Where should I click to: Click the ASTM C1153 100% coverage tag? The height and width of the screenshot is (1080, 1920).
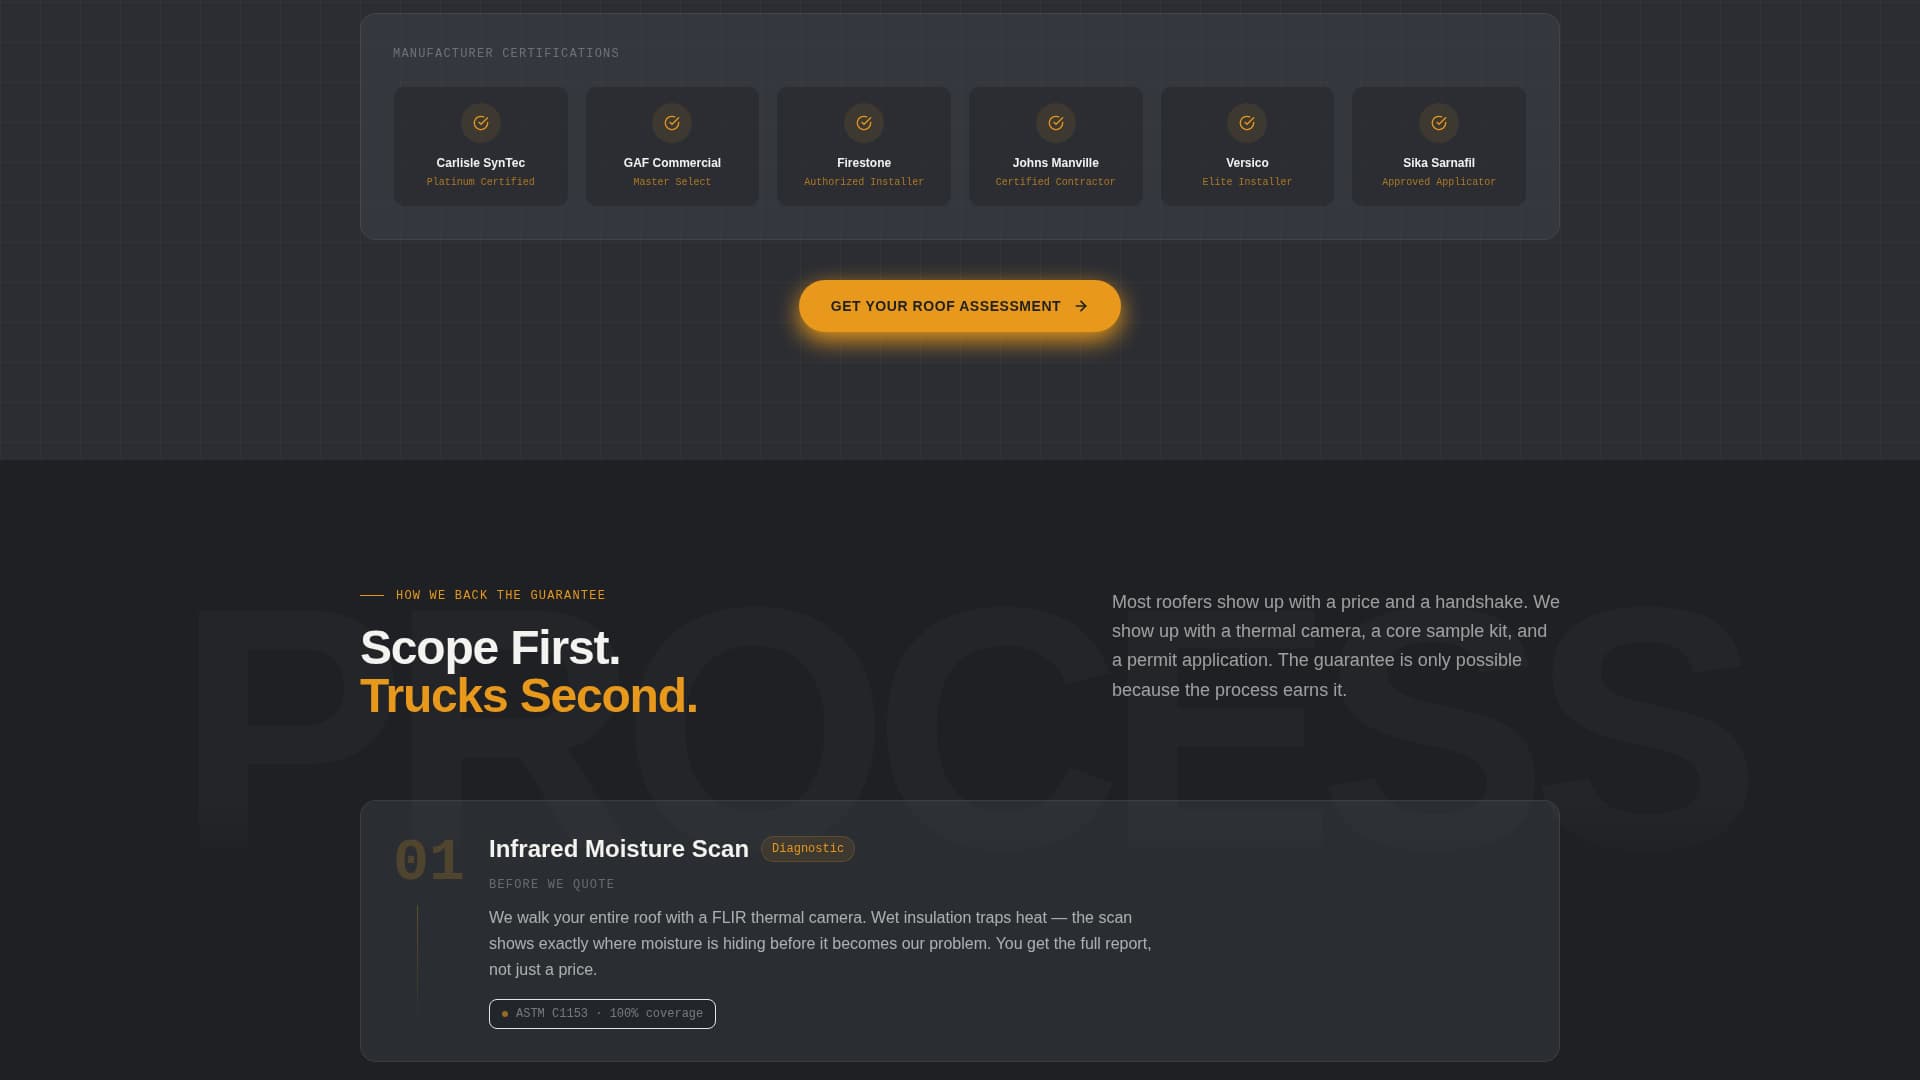(602, 1014)
